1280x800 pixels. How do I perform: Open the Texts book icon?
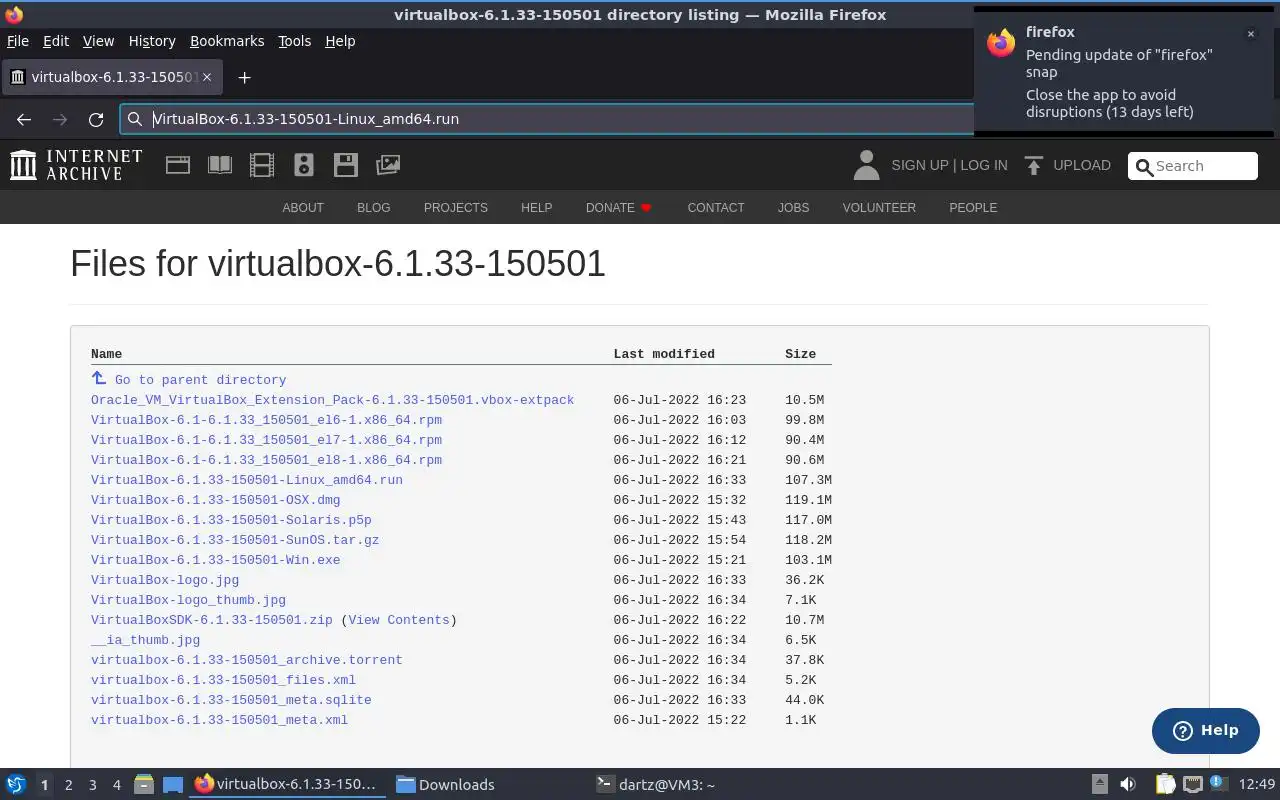pyautogui.click(x=220, y=165)
